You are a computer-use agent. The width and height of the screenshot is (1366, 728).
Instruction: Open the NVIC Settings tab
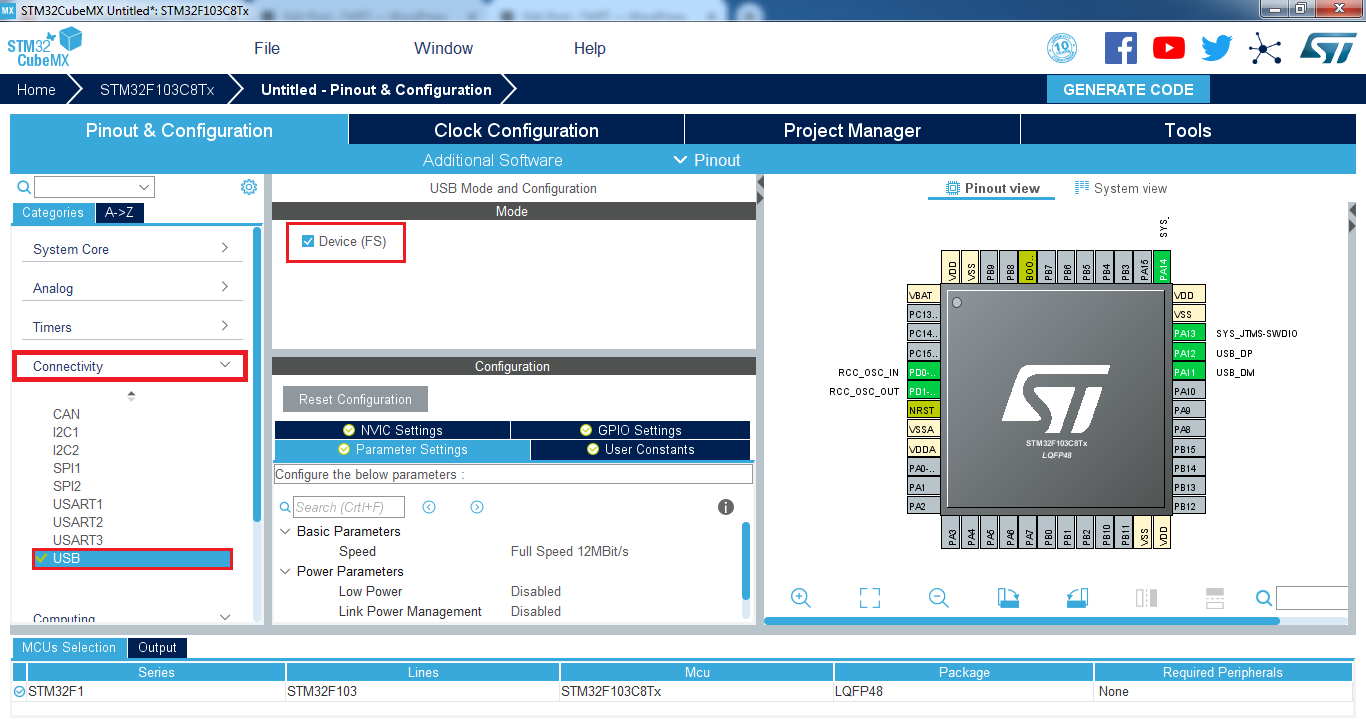tap(392, 430)
